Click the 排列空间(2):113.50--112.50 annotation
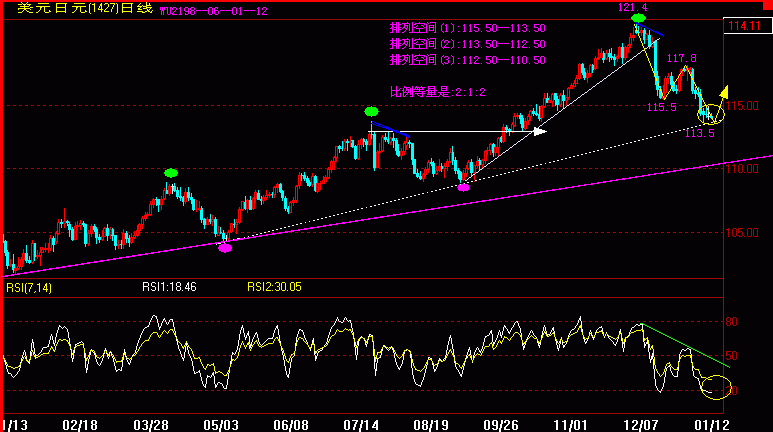This screenshot has height=432, width=773. click(x=467, y=44)
